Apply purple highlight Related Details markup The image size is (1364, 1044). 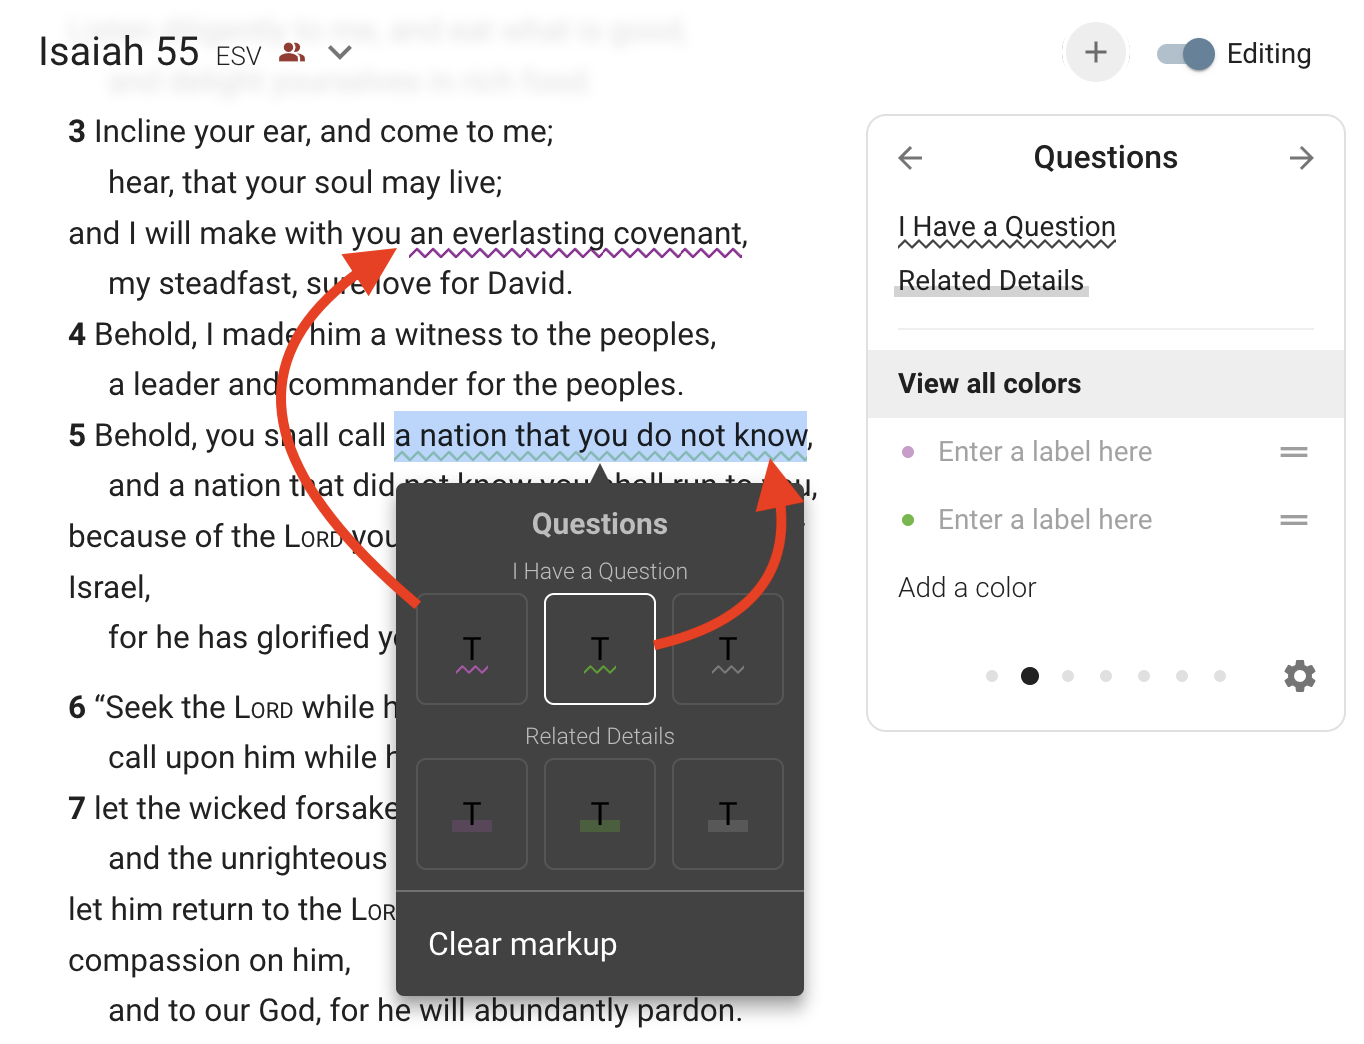point(472,814)
